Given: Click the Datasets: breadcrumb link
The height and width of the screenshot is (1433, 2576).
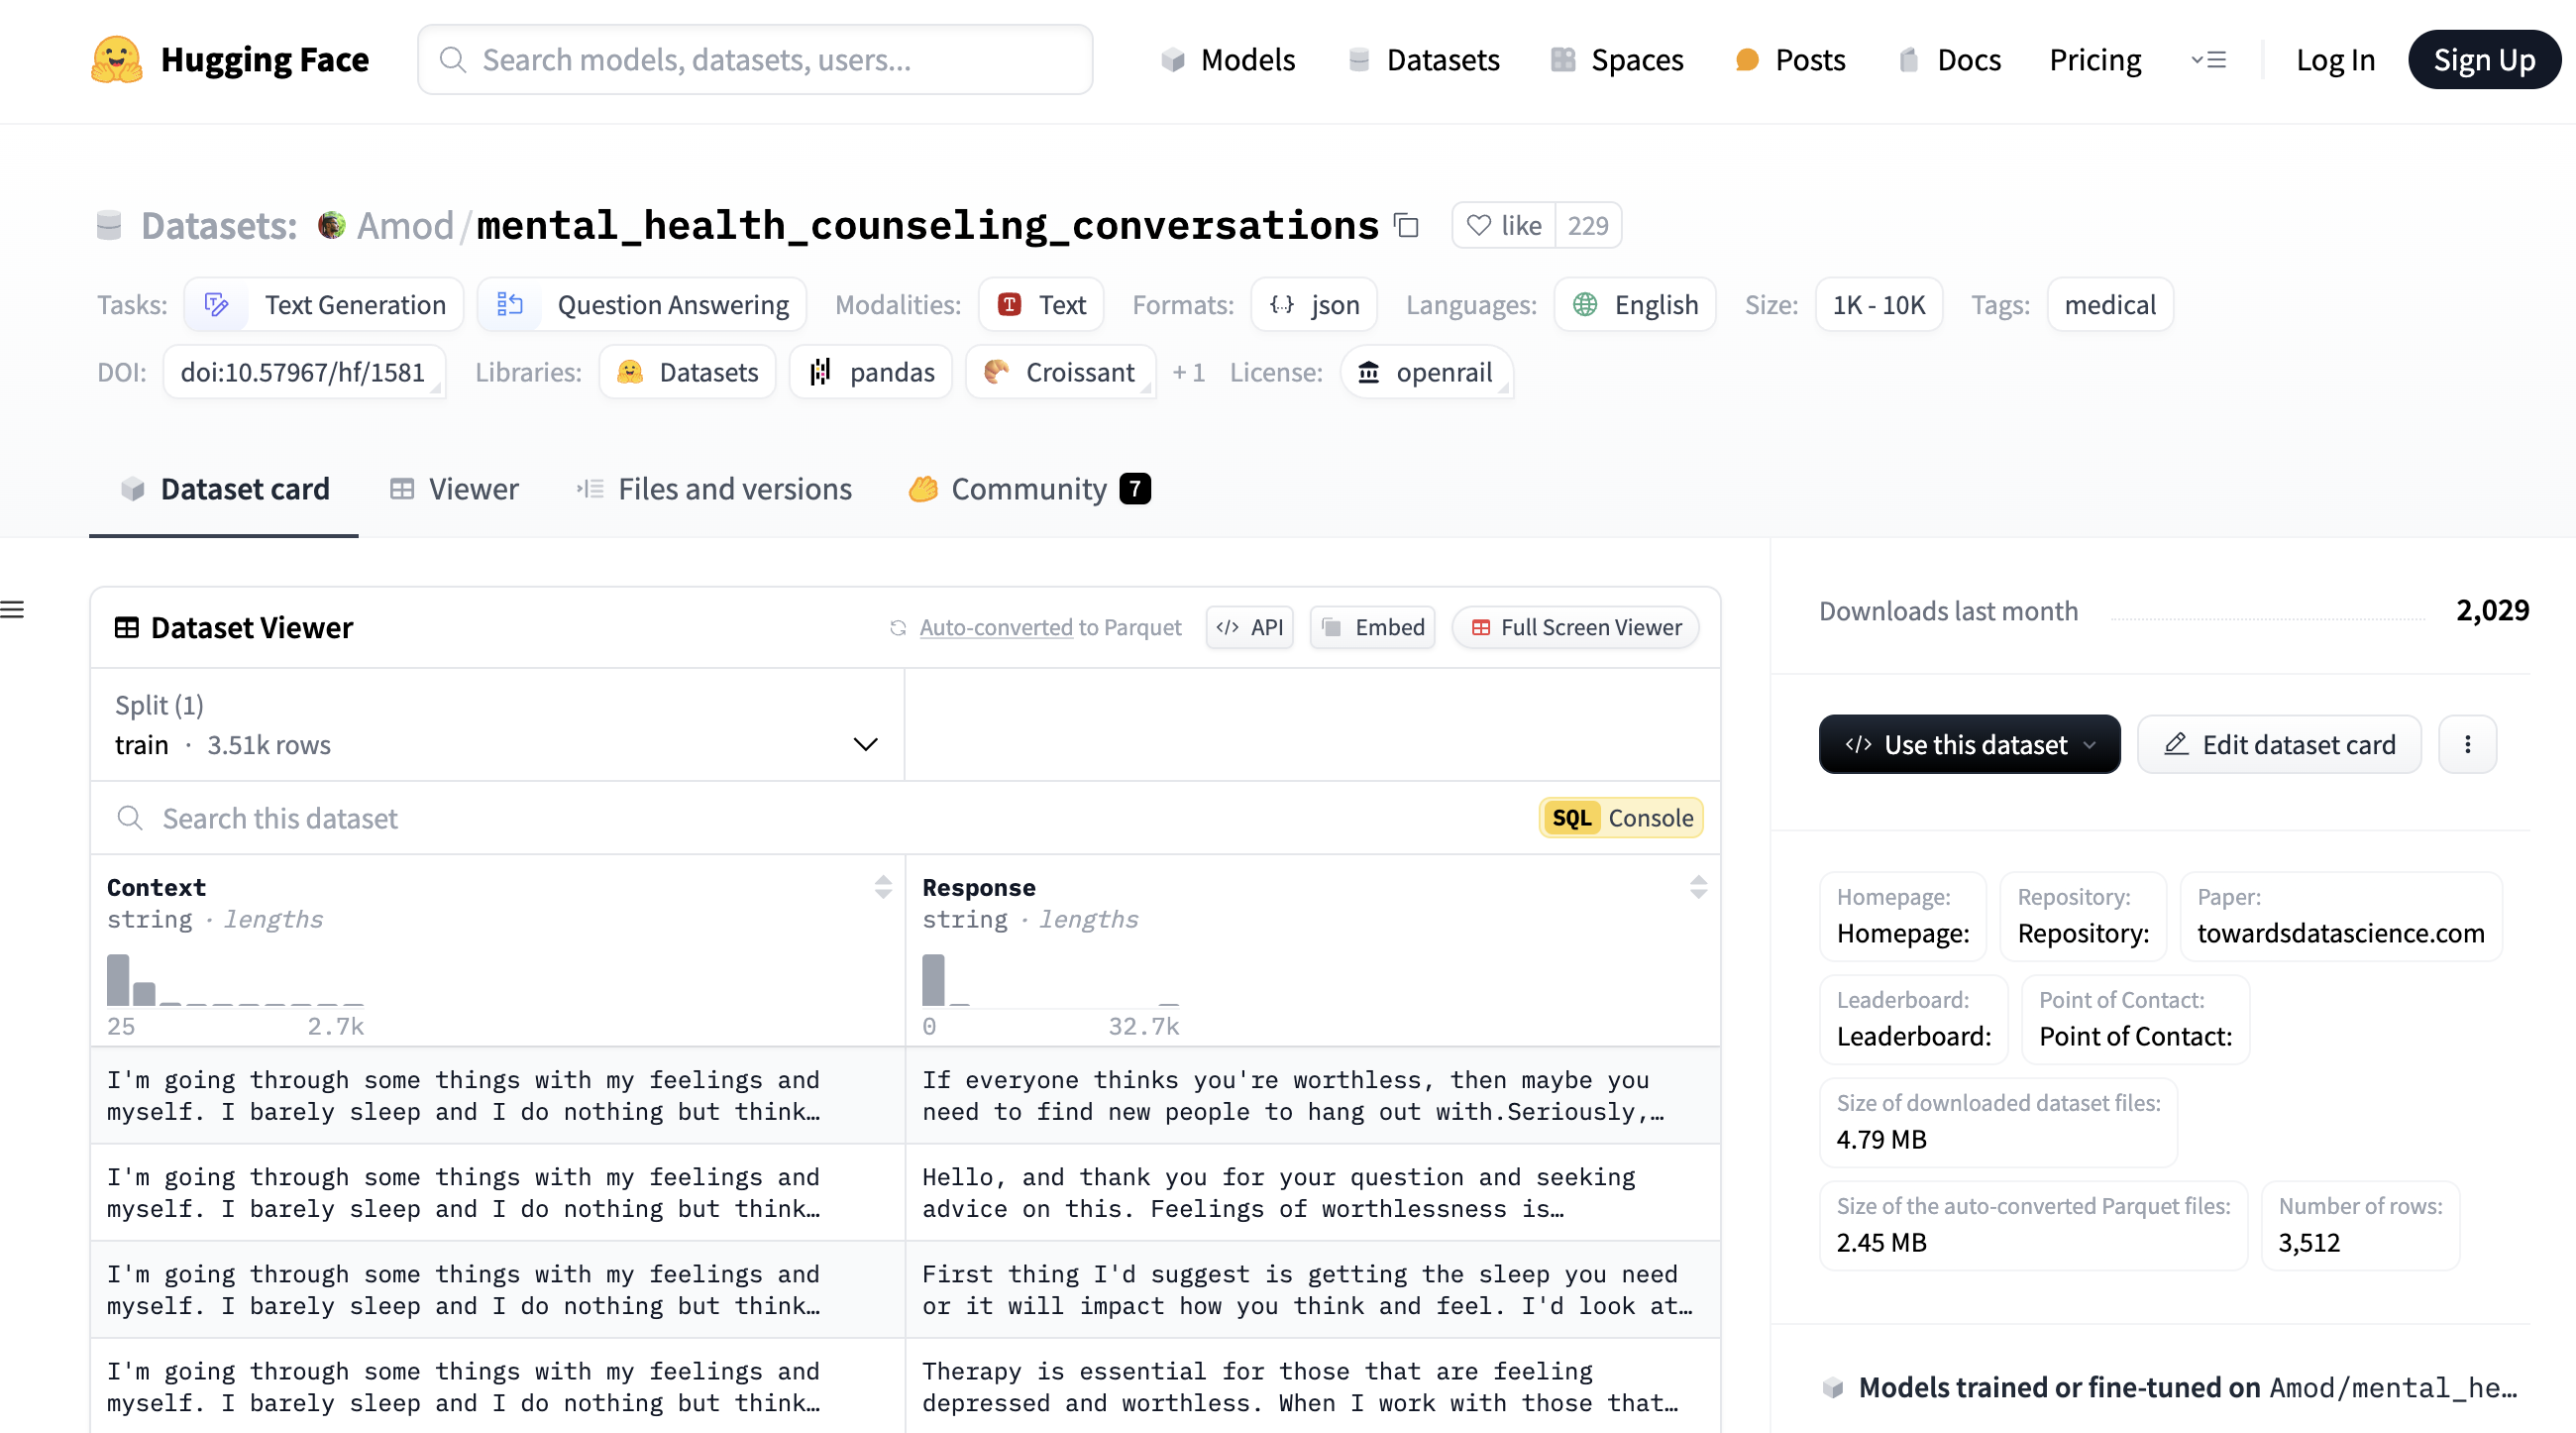Looking at the screenshot, I should (x=219, y=225).
